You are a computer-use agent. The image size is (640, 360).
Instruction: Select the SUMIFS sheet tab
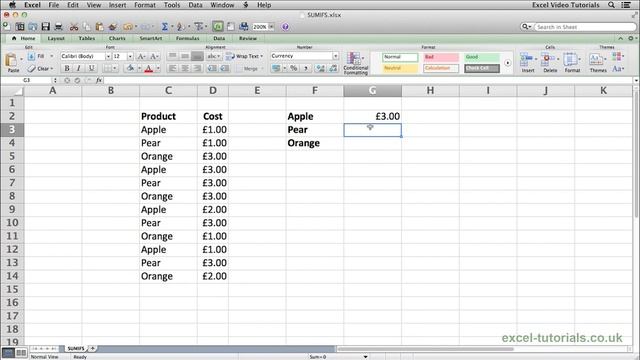point(76,349)
